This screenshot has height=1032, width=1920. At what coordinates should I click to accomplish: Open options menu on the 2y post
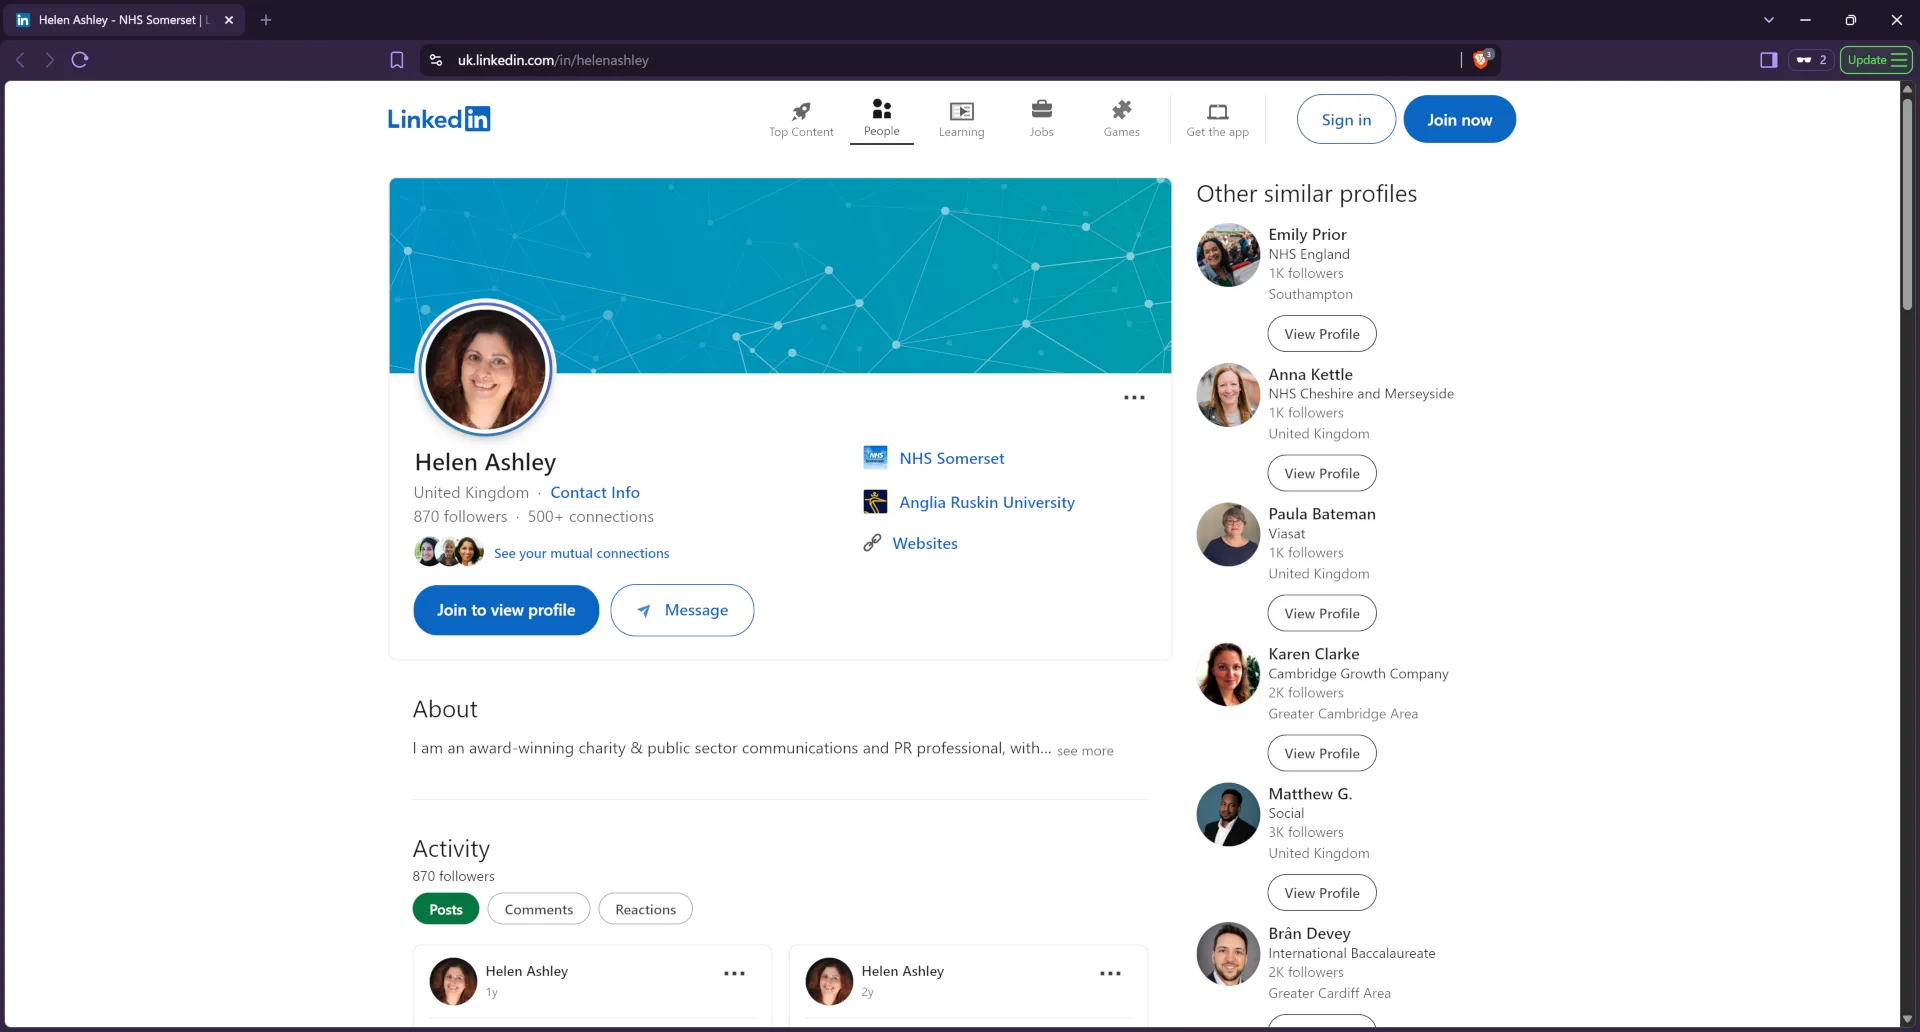click(1110, 973)
